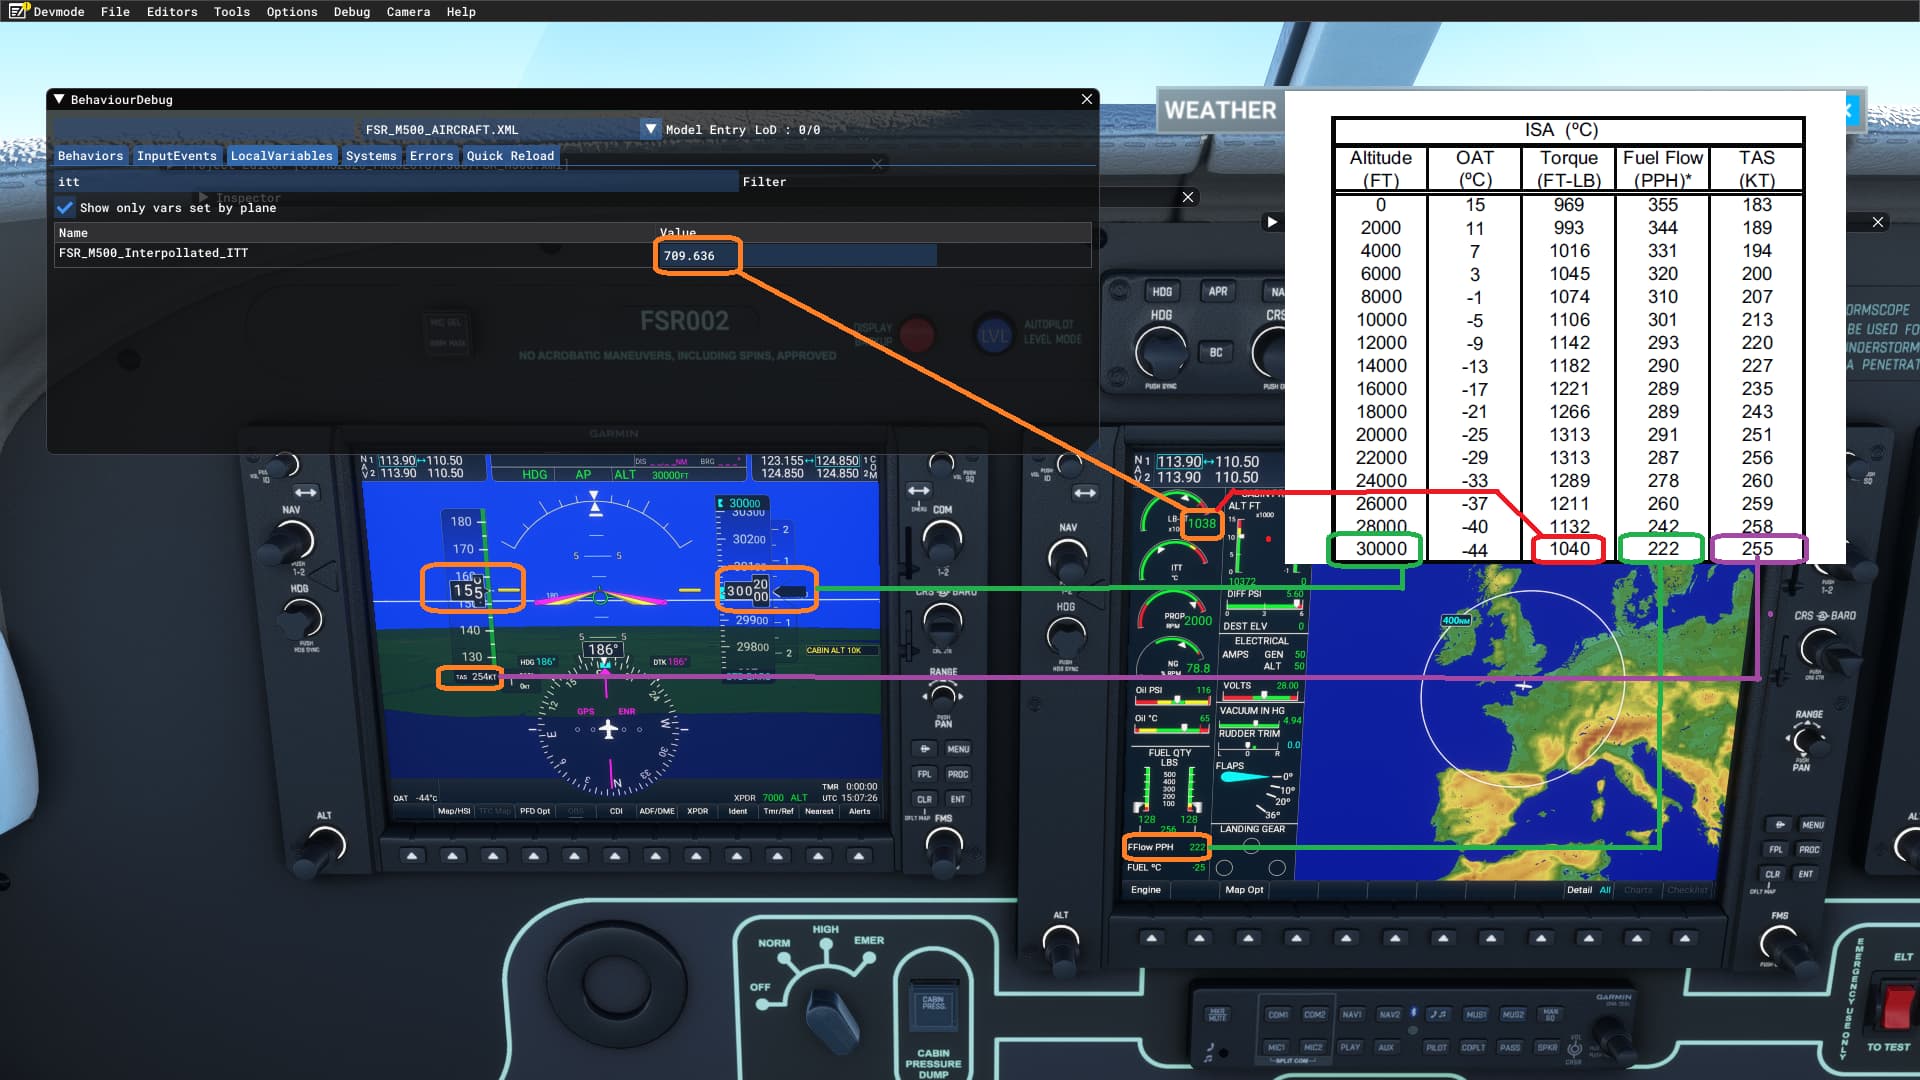This screenshot has height=1080, width=1920.
Task: Toggle MIC1 on the audio panel
Action: [1276, 1047]
